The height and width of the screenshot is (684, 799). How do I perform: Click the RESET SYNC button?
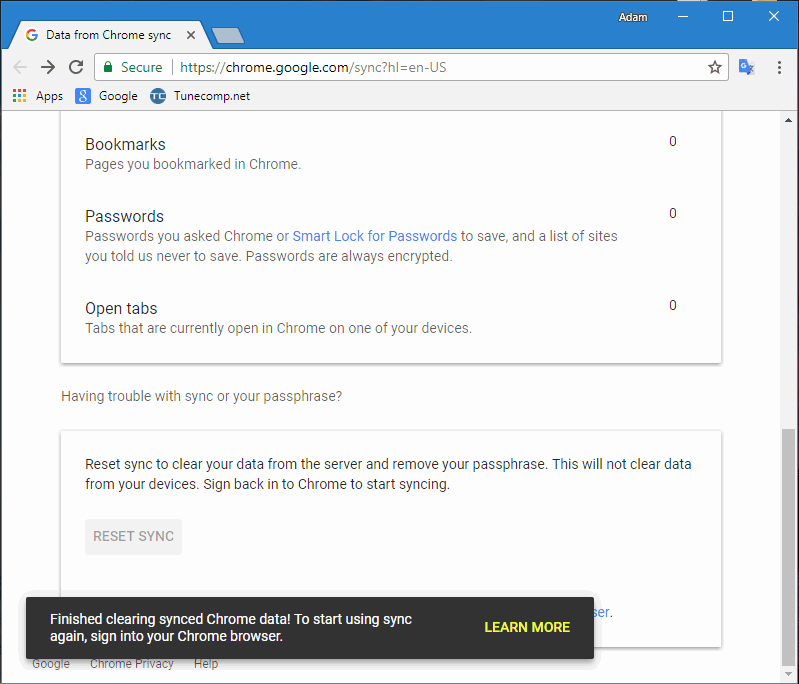click(x=134, y=537)
